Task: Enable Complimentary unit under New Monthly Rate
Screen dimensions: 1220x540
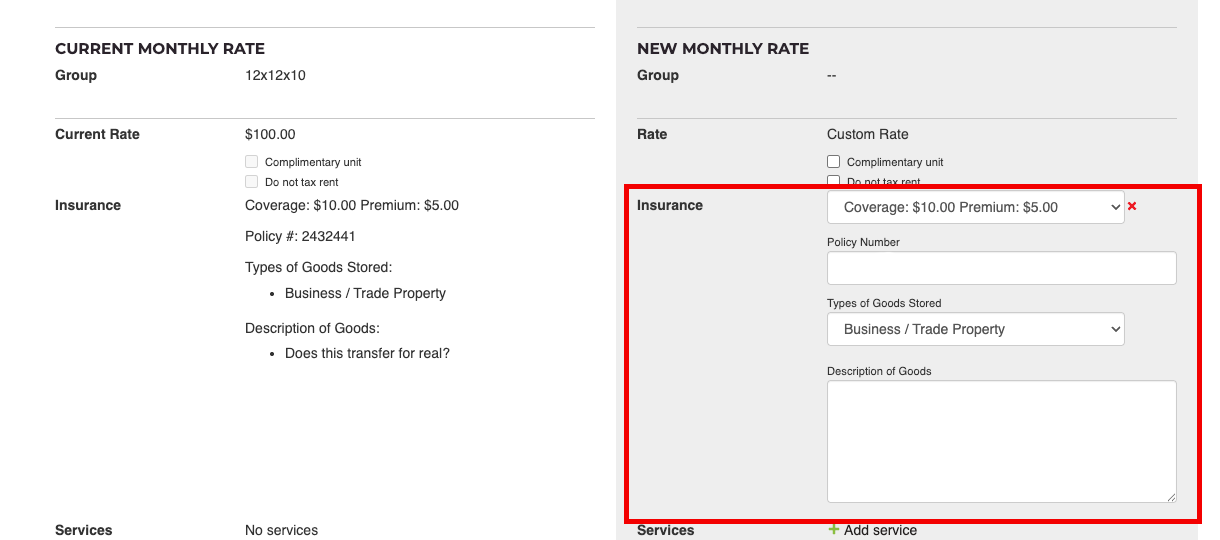Action: (x=833, y=162)
